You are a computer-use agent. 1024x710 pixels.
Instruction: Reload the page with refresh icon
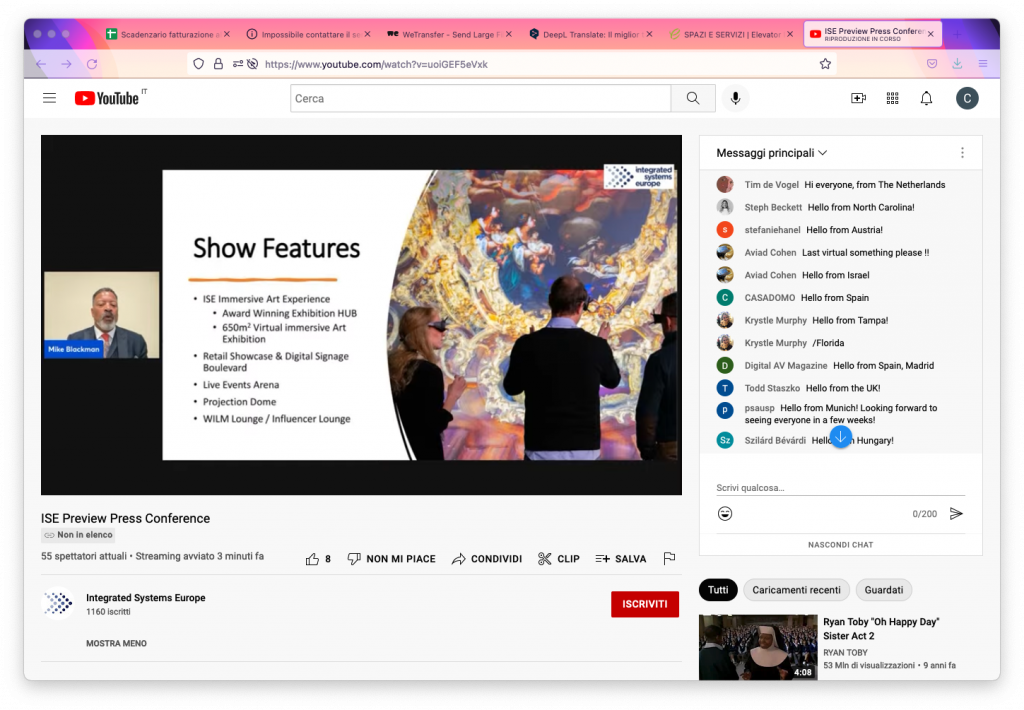[x=92, y=64]
